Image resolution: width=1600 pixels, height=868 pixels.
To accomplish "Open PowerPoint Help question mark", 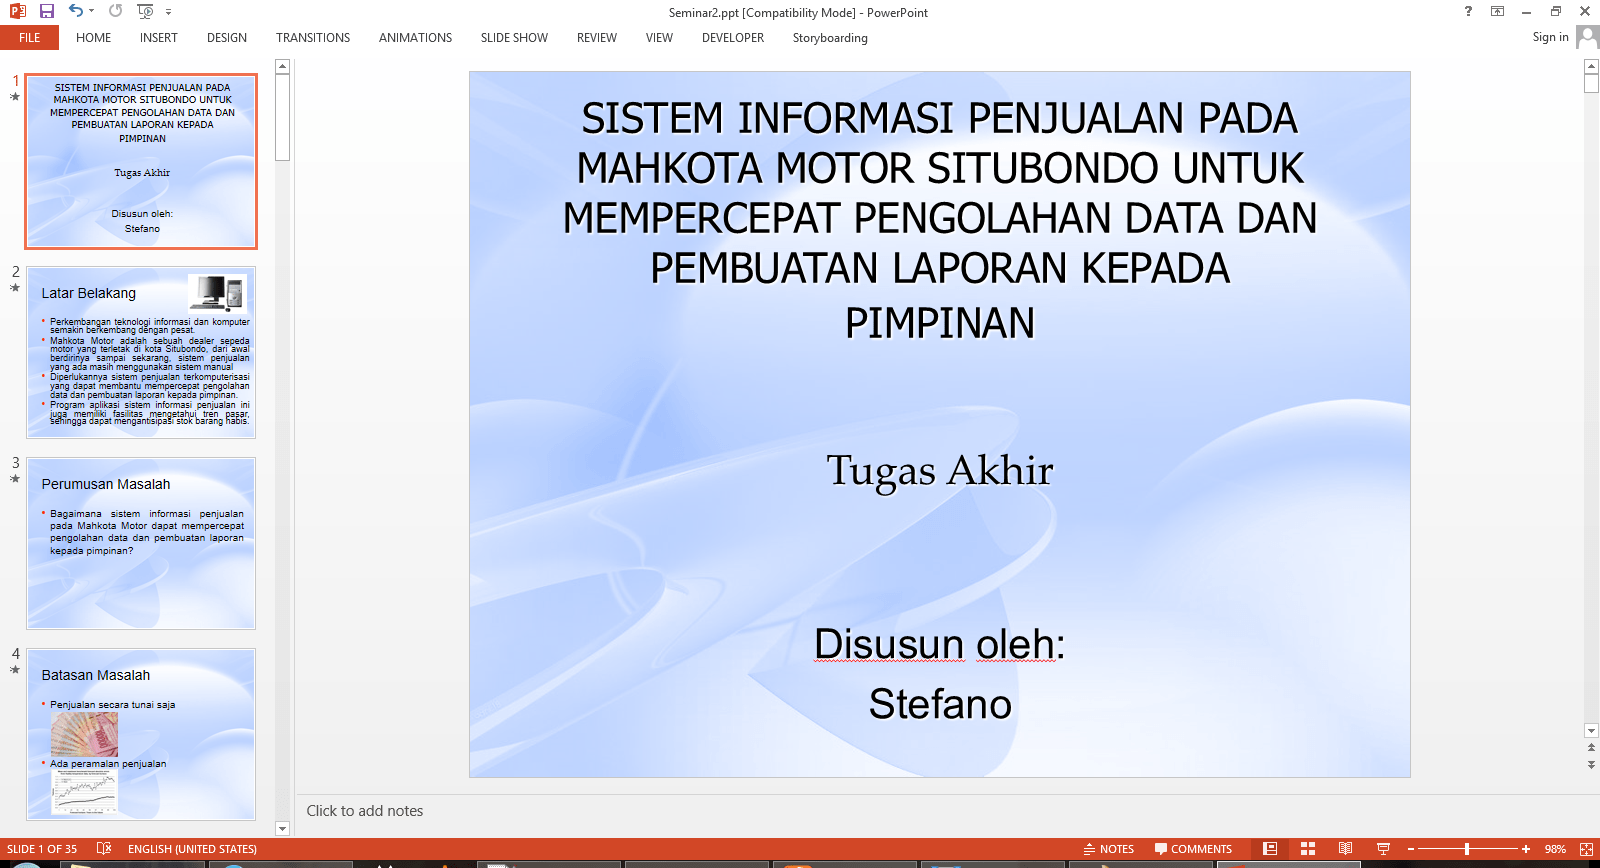I will (x=1468, y=12).
